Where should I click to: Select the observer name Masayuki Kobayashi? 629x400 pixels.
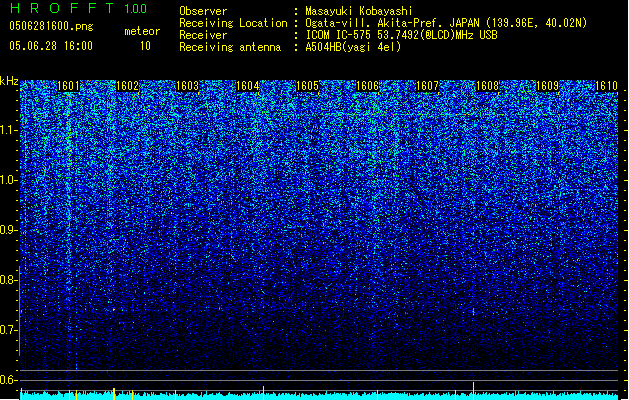click(359, 11)
